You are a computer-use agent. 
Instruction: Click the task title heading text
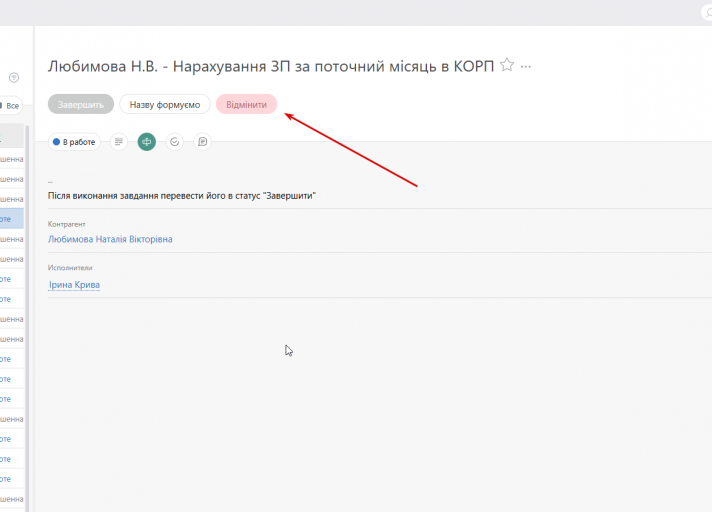coord(271,66)
